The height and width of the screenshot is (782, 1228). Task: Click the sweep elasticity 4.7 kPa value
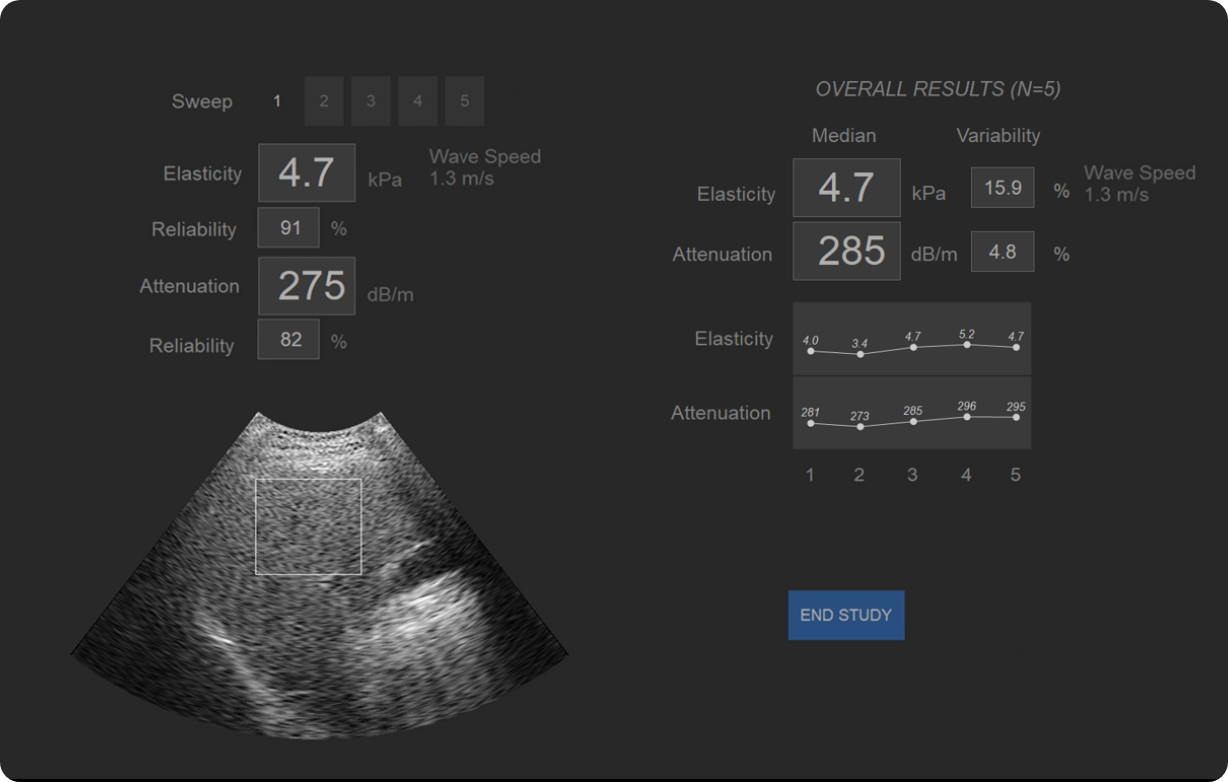[x=307, y=173]
